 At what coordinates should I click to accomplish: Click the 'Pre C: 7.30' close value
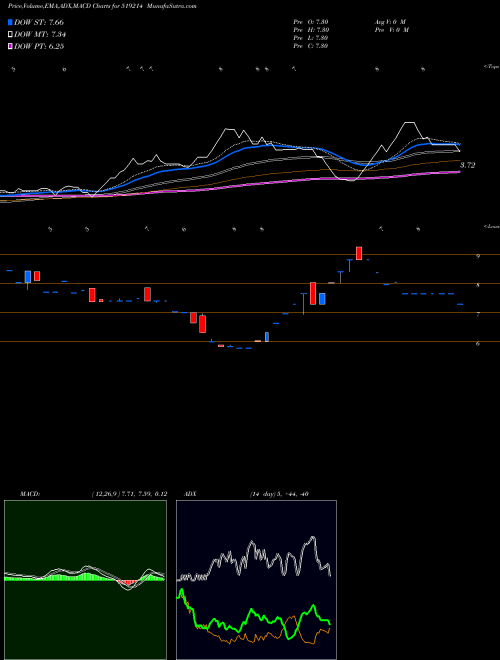point(311,46)
